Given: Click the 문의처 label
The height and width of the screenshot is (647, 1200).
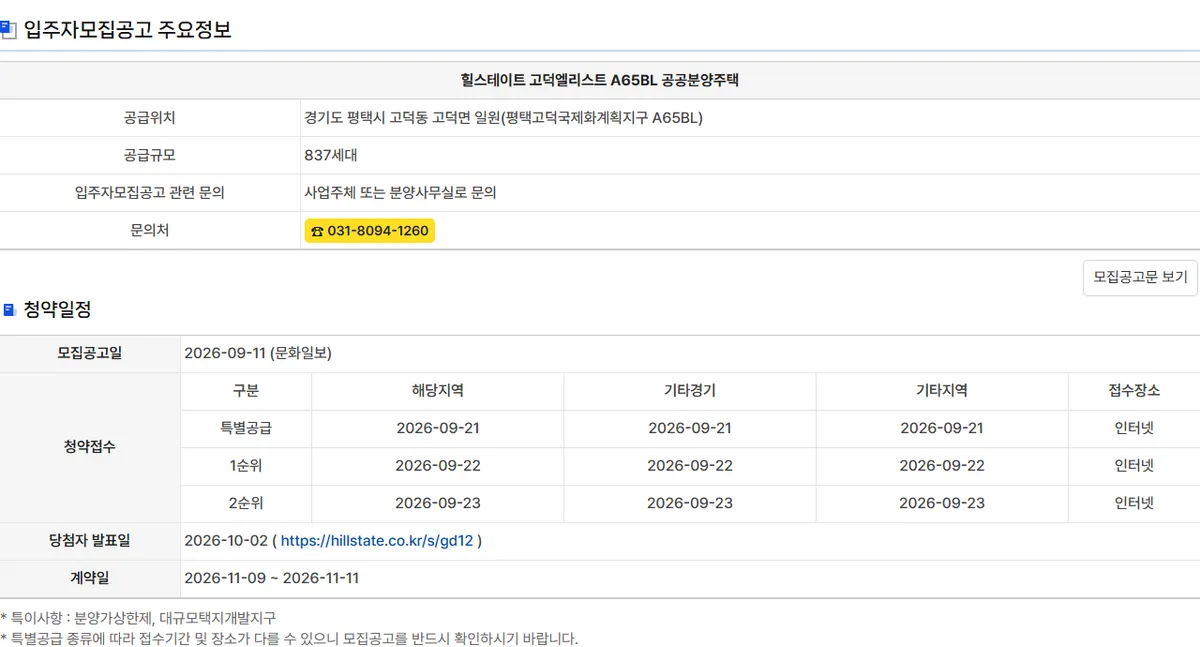Looking at the screenshot, I should [150, 231].
